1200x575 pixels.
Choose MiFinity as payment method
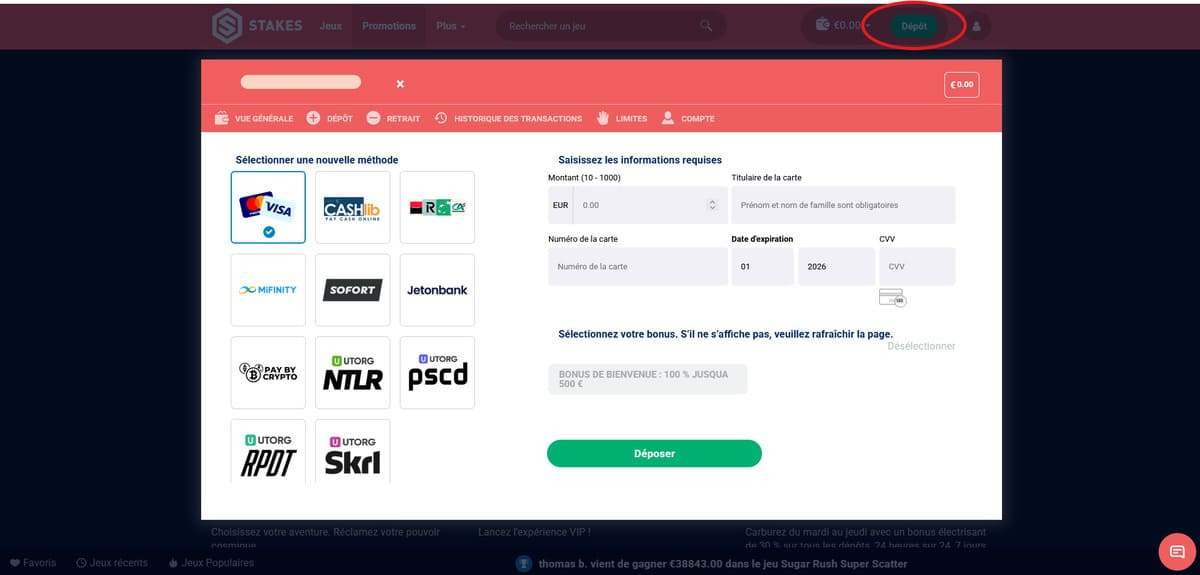coord(268,290)
